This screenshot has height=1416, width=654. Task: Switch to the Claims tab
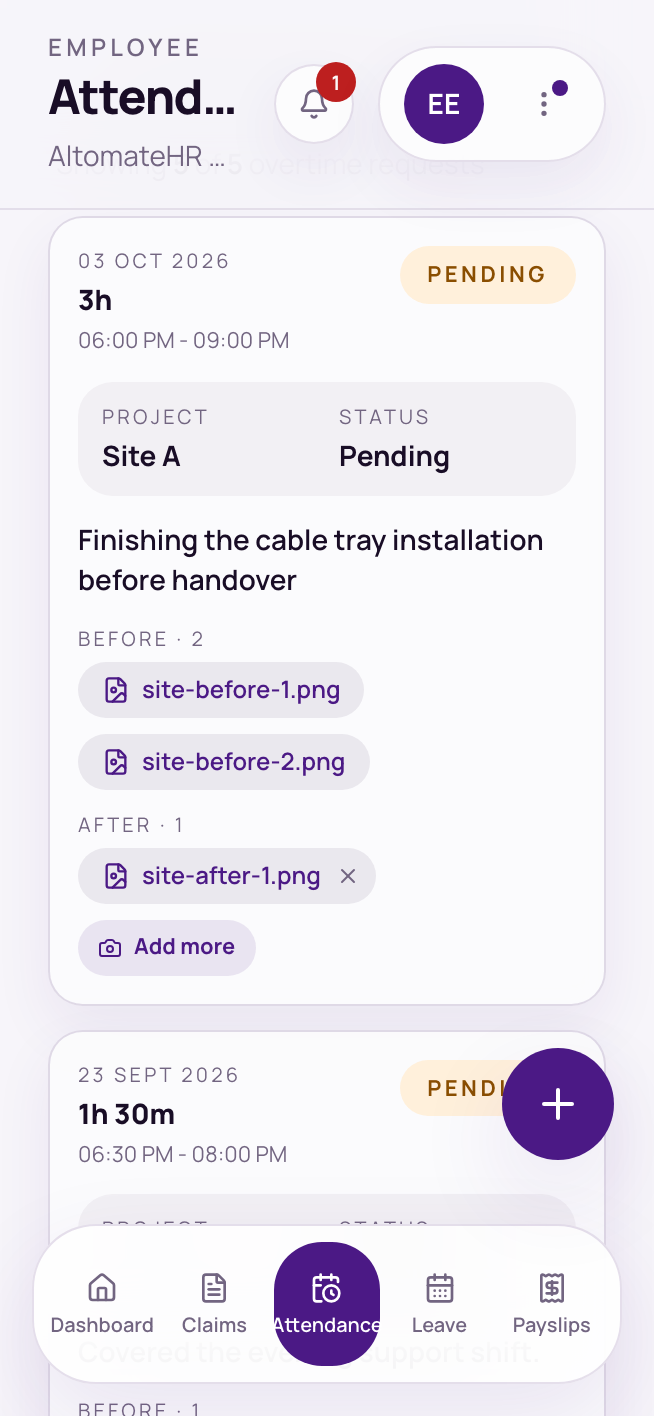(214, 1304)
